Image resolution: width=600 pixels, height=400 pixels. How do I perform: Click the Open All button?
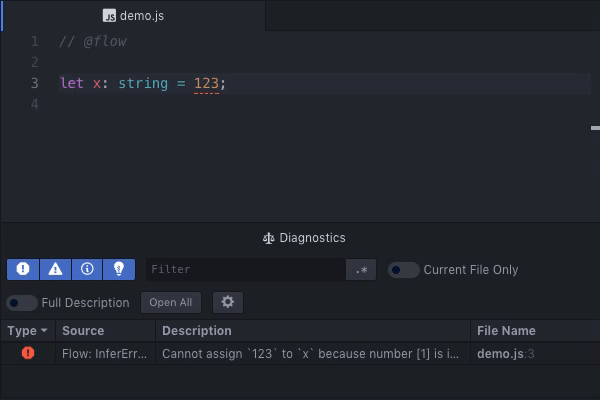pyautogui.click(x=171, y=302)
